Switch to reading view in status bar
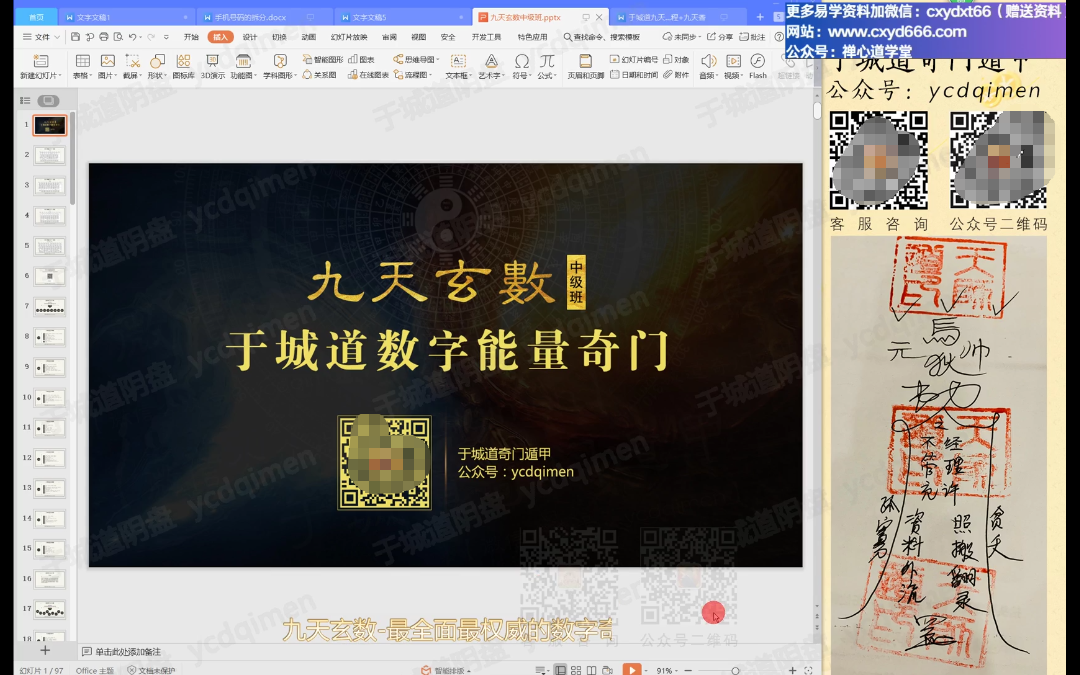Image resolution: width=1080 pixels, height=675 pixels. [x=591, y=669]
